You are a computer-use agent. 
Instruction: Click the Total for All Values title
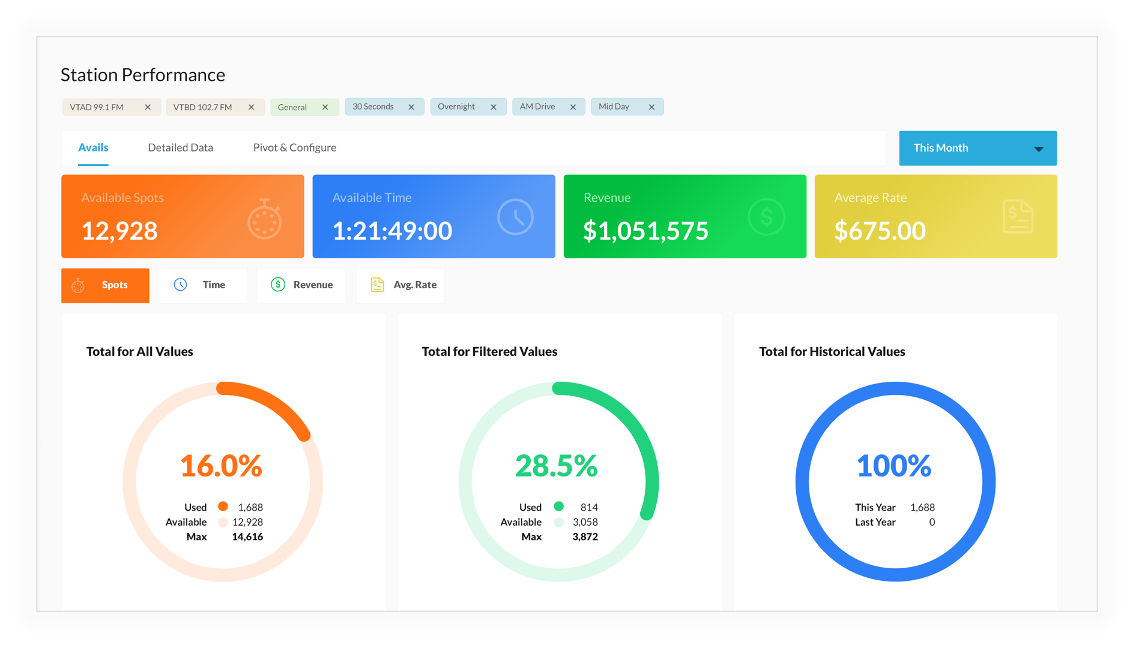point(140,351)
